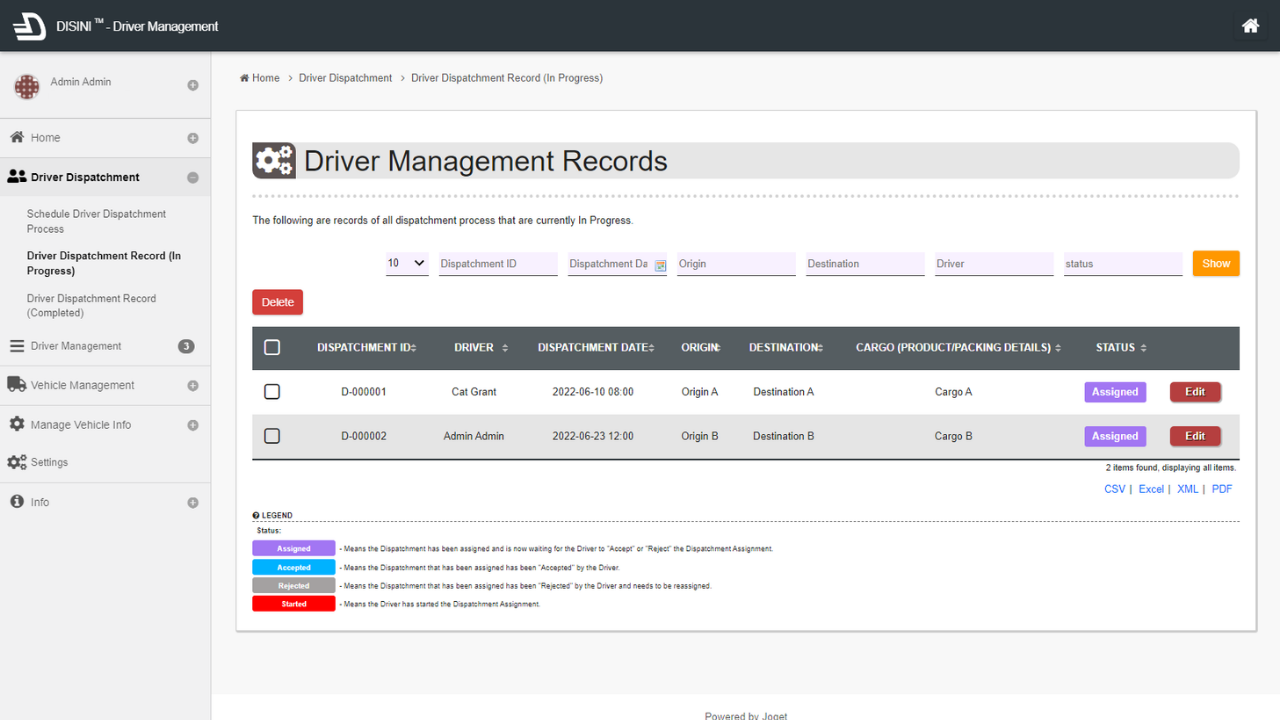Click the Vehicle Management truck icon

point(16,385)
